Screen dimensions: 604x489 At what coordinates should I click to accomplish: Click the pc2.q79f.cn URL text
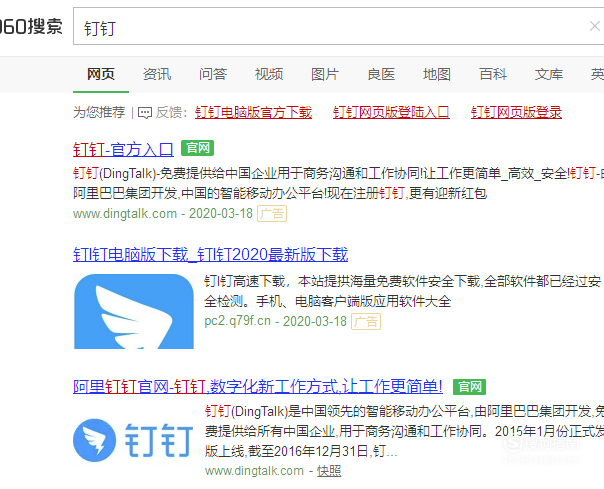tap(238, 321)
